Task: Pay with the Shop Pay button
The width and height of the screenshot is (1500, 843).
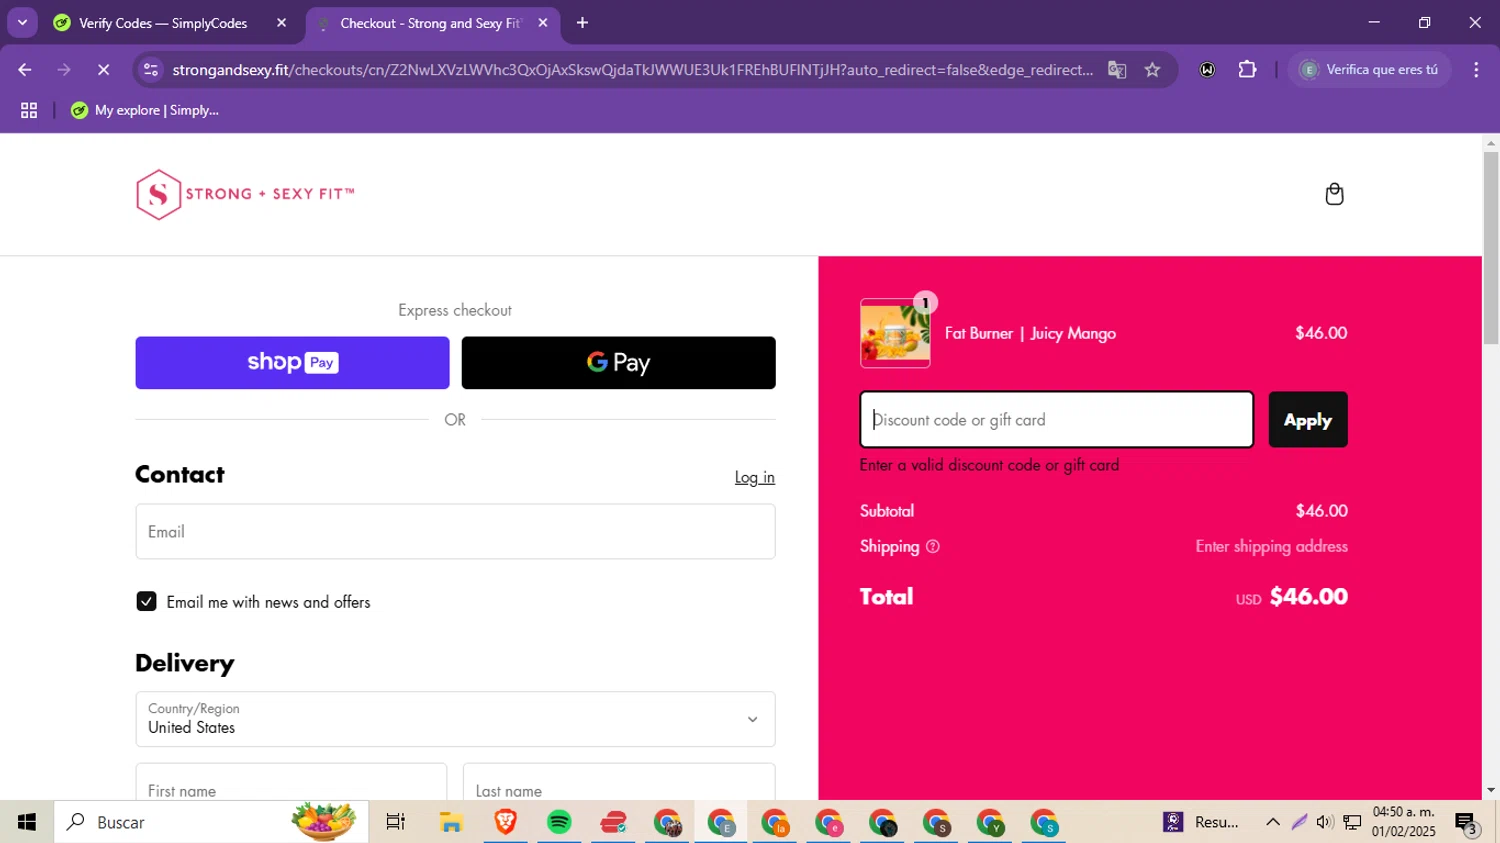Action: pos(292,363)
